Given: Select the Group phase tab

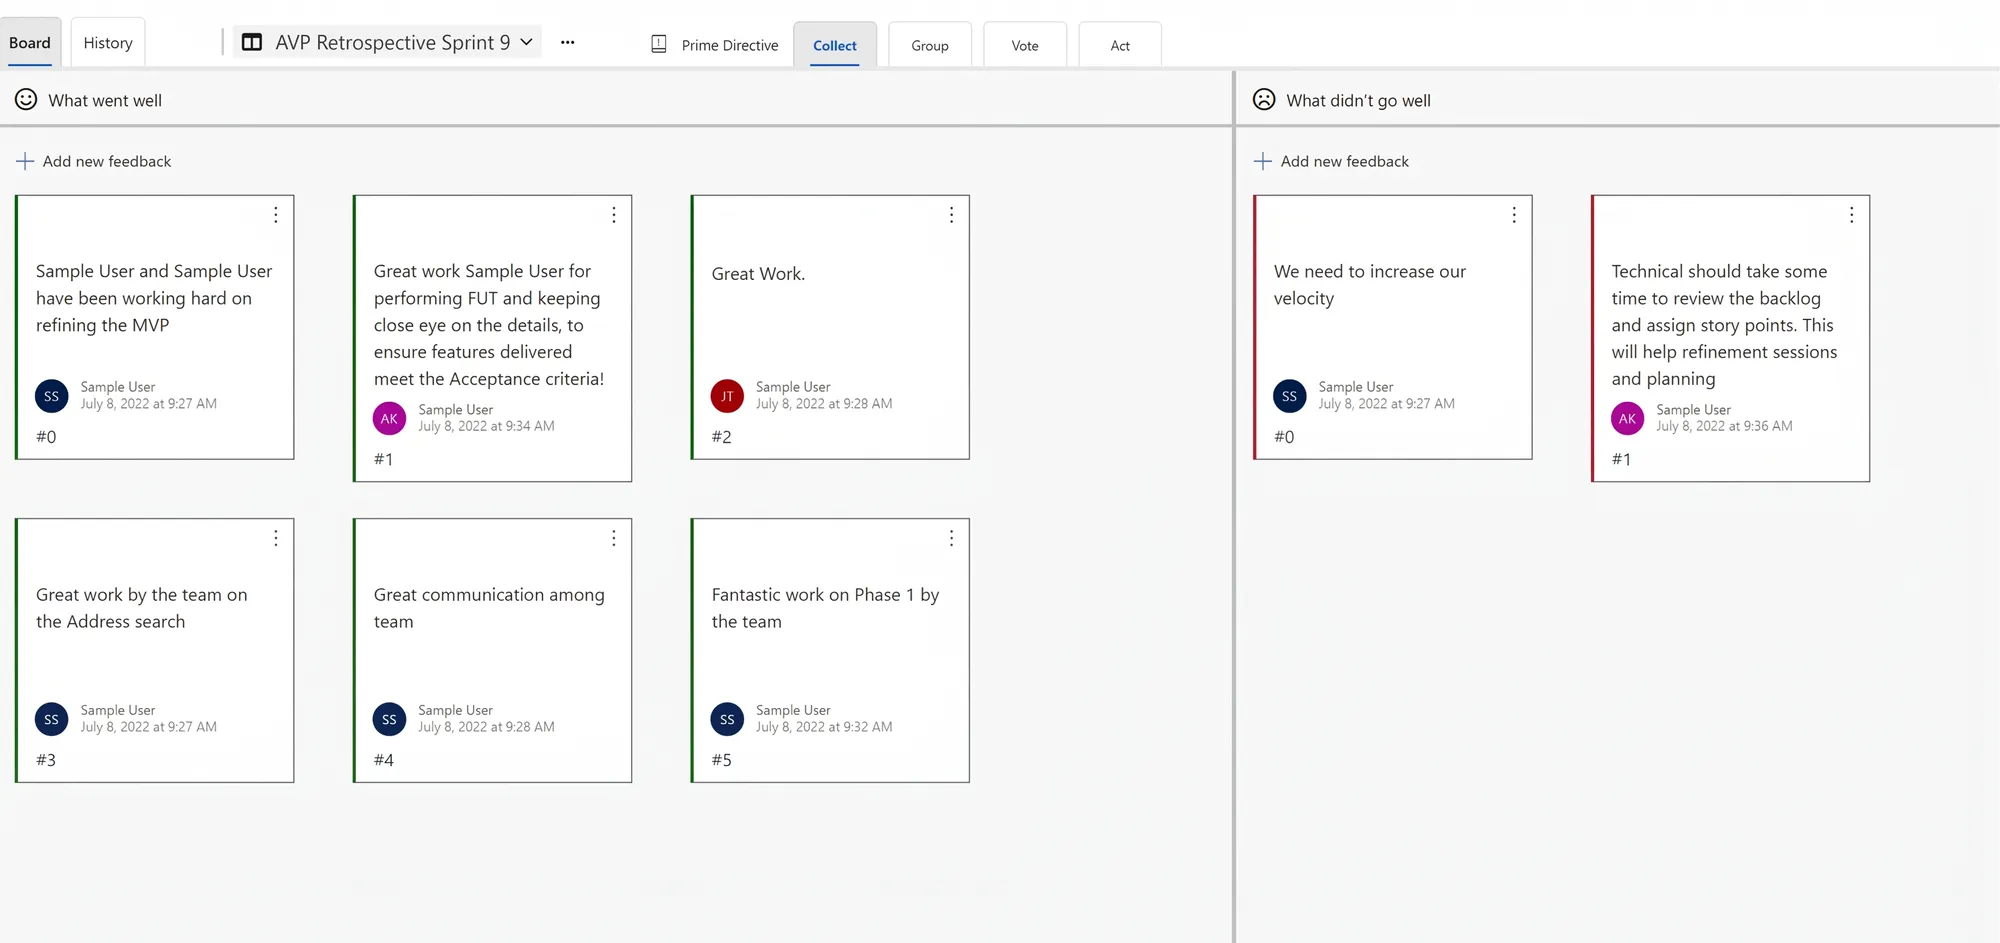Looking at the screenshot, I should click(930, 45).
